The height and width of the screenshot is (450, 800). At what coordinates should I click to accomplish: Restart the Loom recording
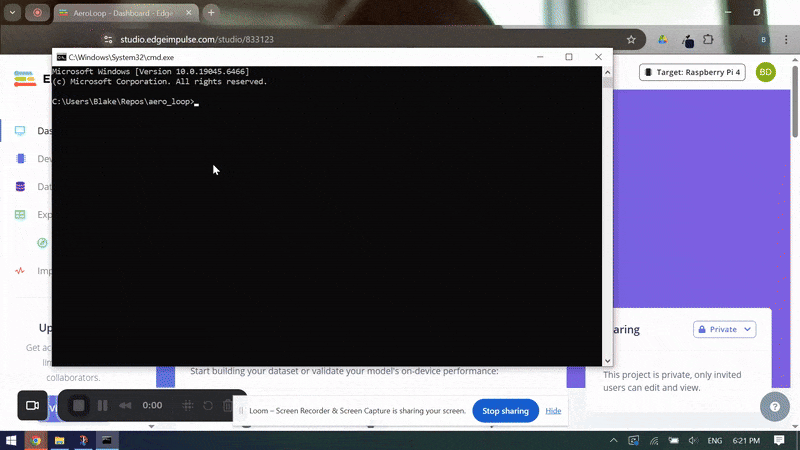coord(208,406)
